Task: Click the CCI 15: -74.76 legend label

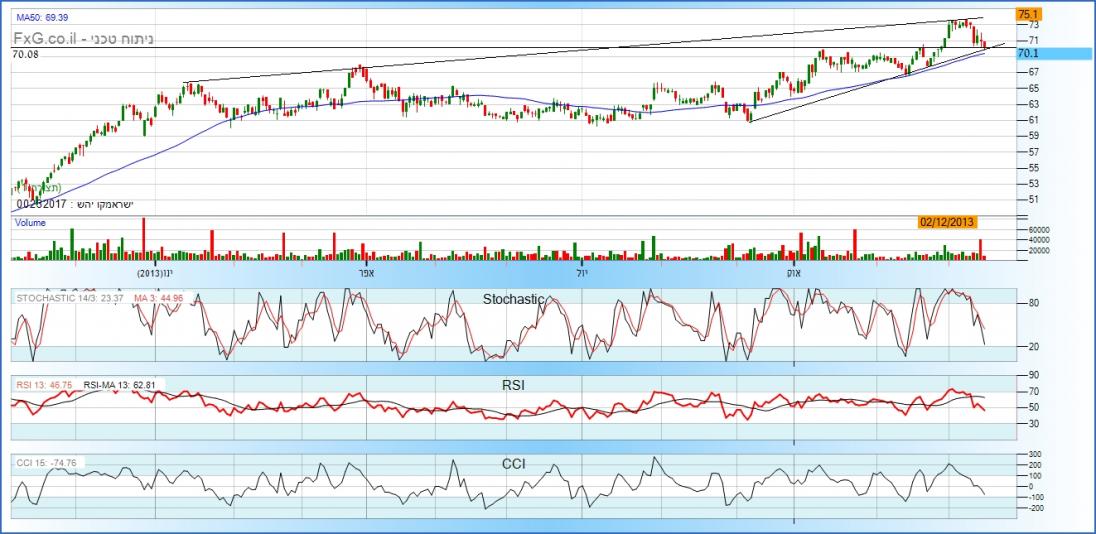Action: [48, 462]
